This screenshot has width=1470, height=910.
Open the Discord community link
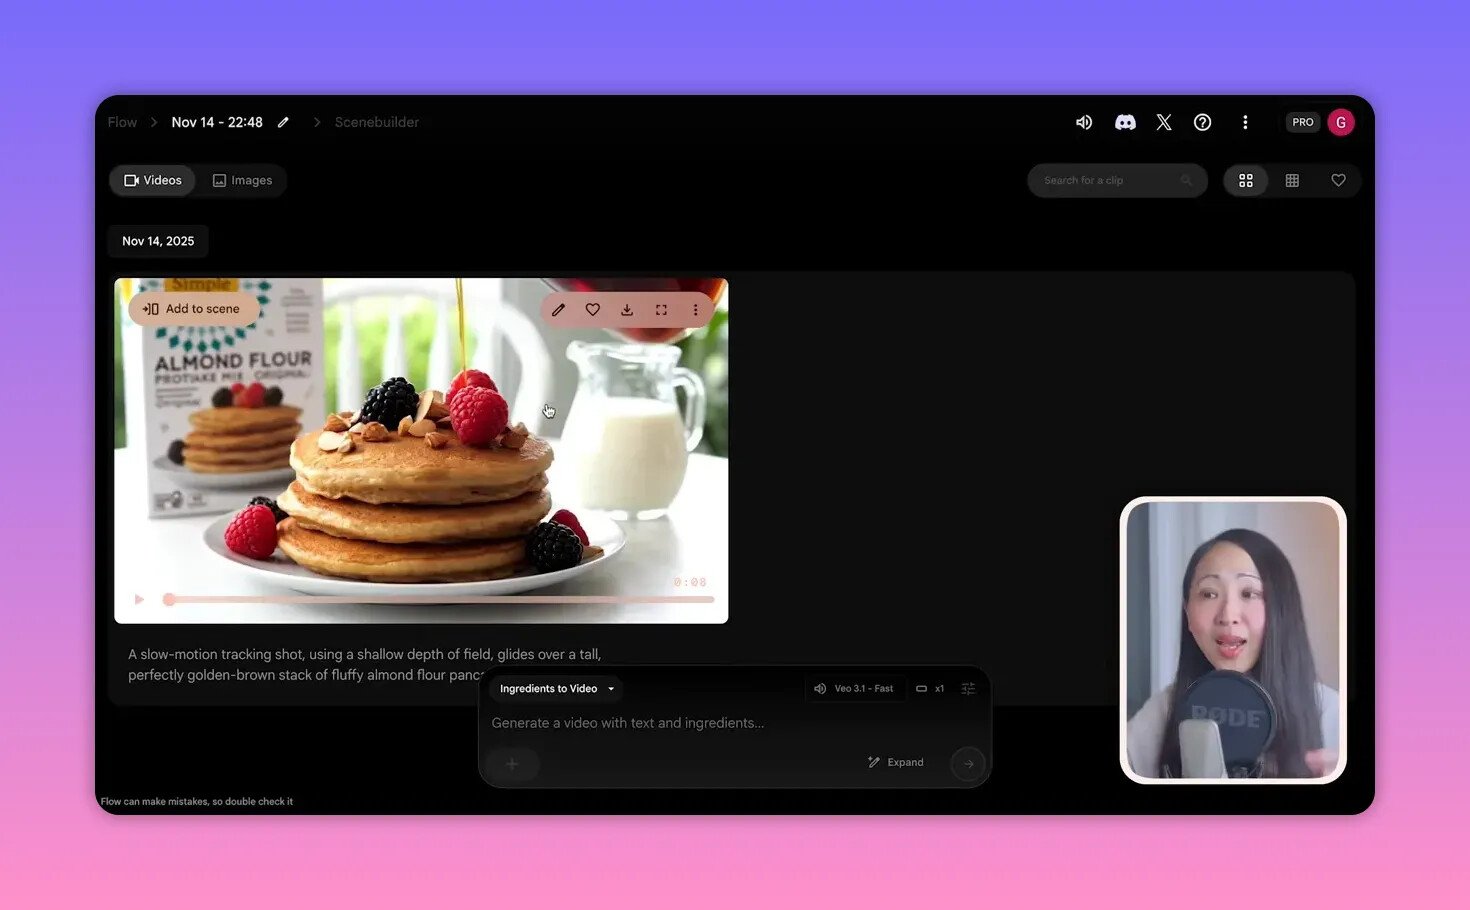coord(1124,122)
